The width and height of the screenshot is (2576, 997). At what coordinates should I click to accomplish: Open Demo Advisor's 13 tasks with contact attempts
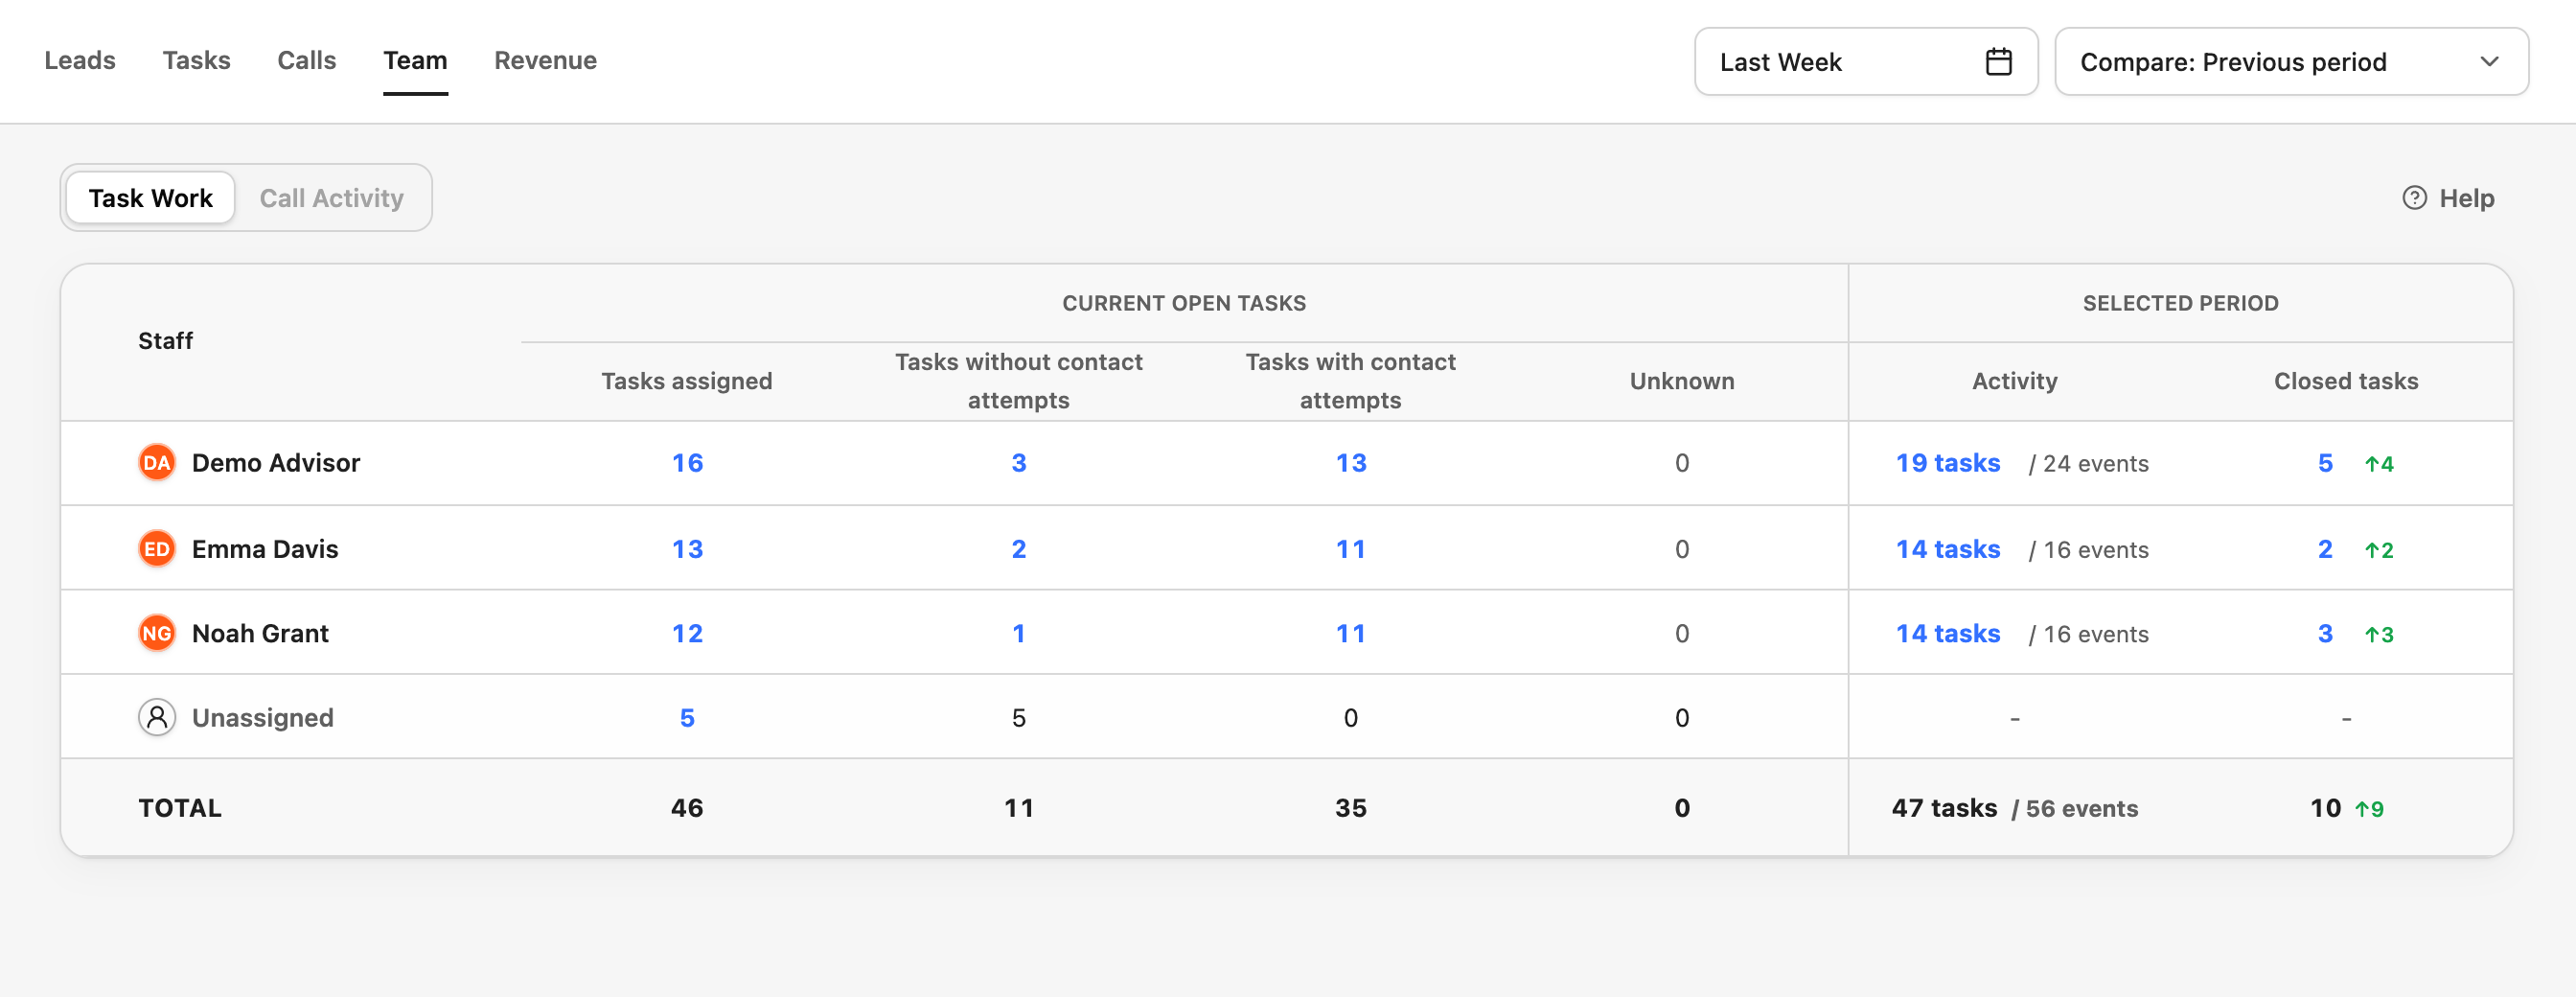pyautogui.click(x=1350, y=463)
